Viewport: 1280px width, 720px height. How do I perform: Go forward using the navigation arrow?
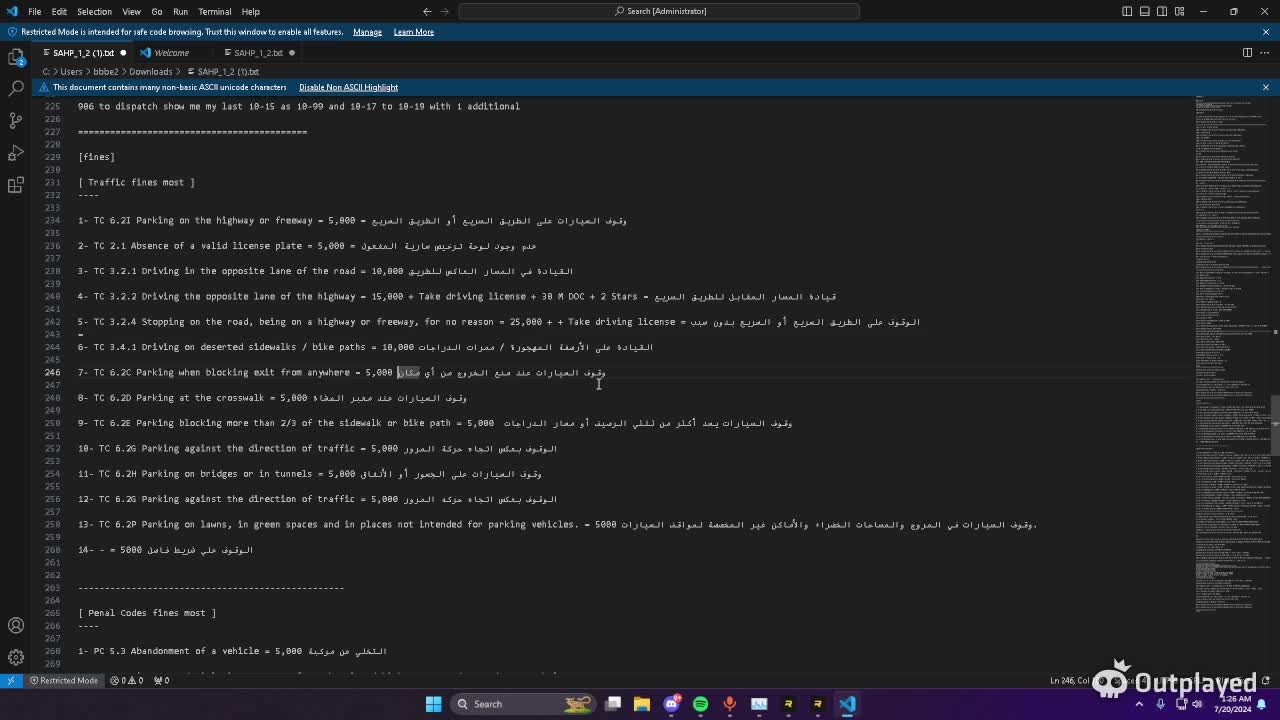pyautogui.click(x=446, y=11)
